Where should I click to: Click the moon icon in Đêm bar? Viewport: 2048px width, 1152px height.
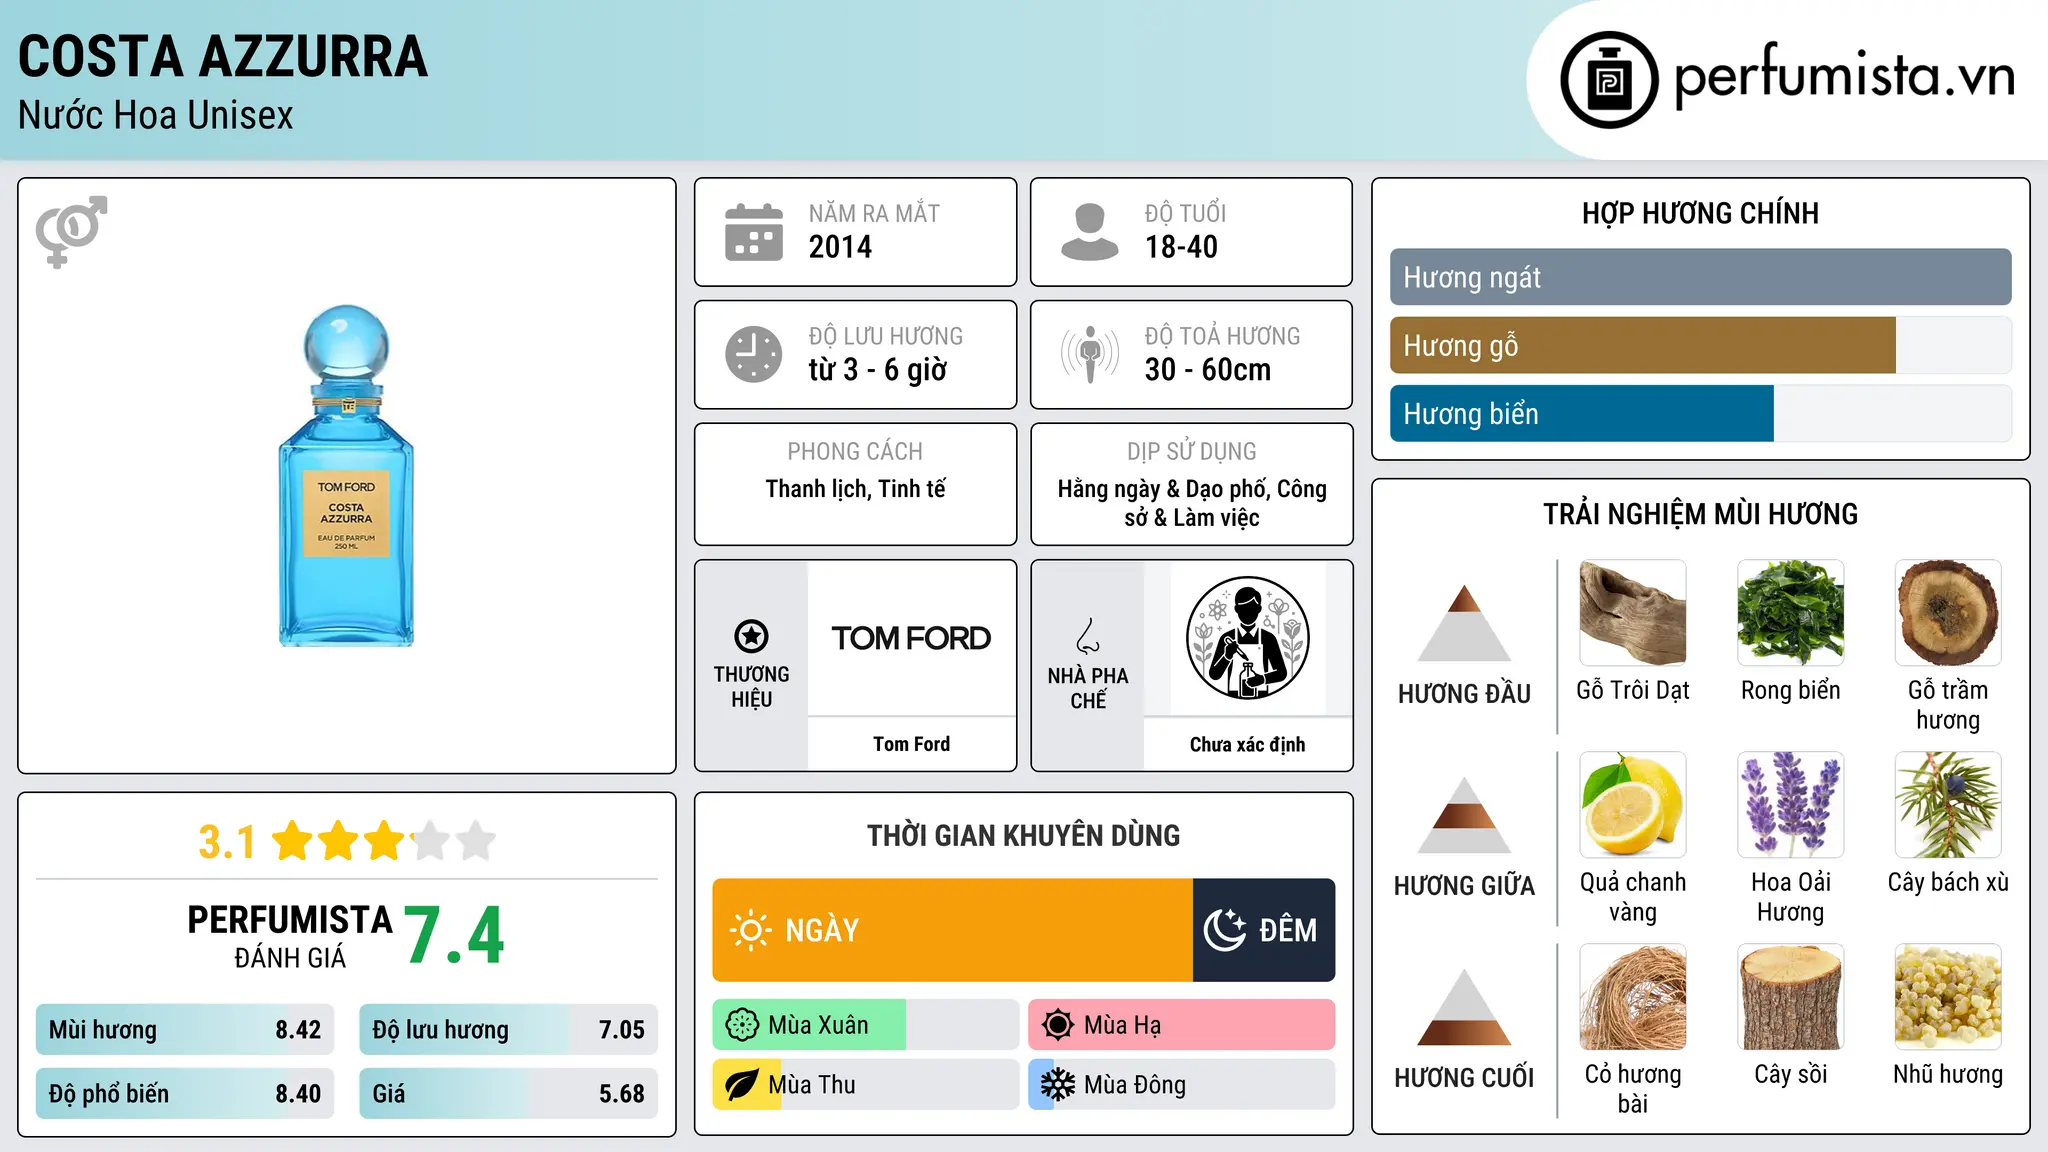pyautogui.click(x=1224, y=930)
